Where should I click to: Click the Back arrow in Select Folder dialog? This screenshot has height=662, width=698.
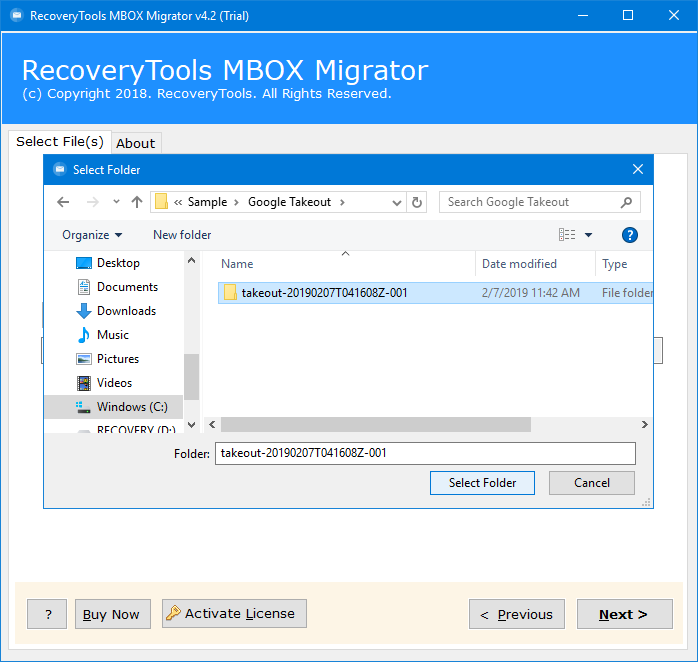coord(63,202)
